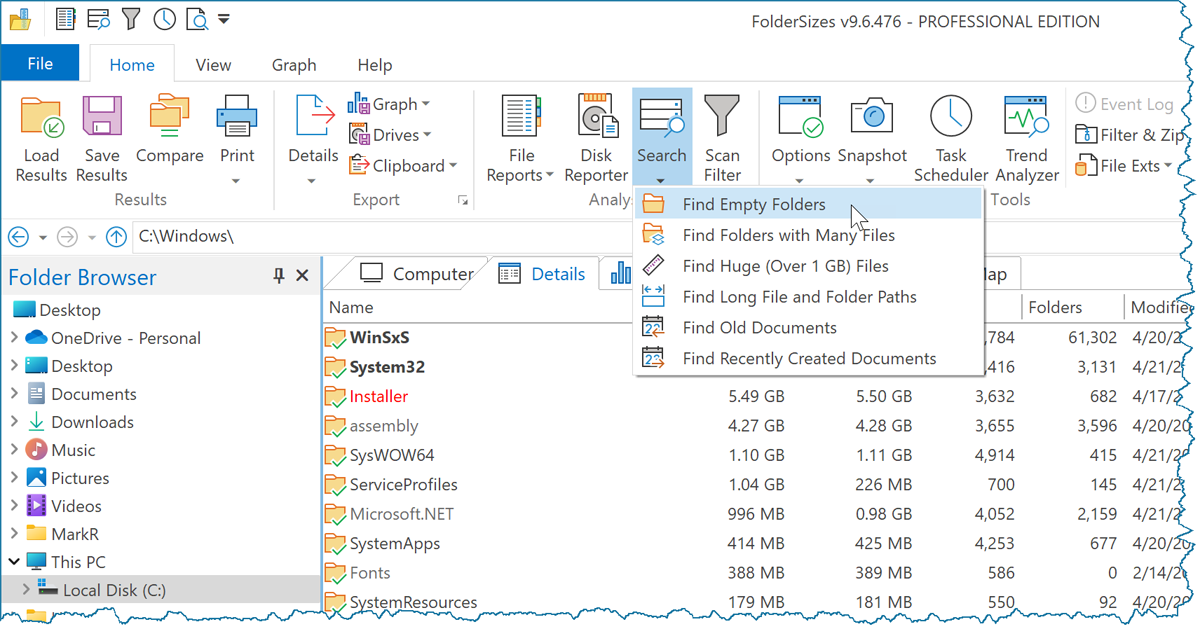
Task: Pin the Folder Browser panel
Action: 278,275
